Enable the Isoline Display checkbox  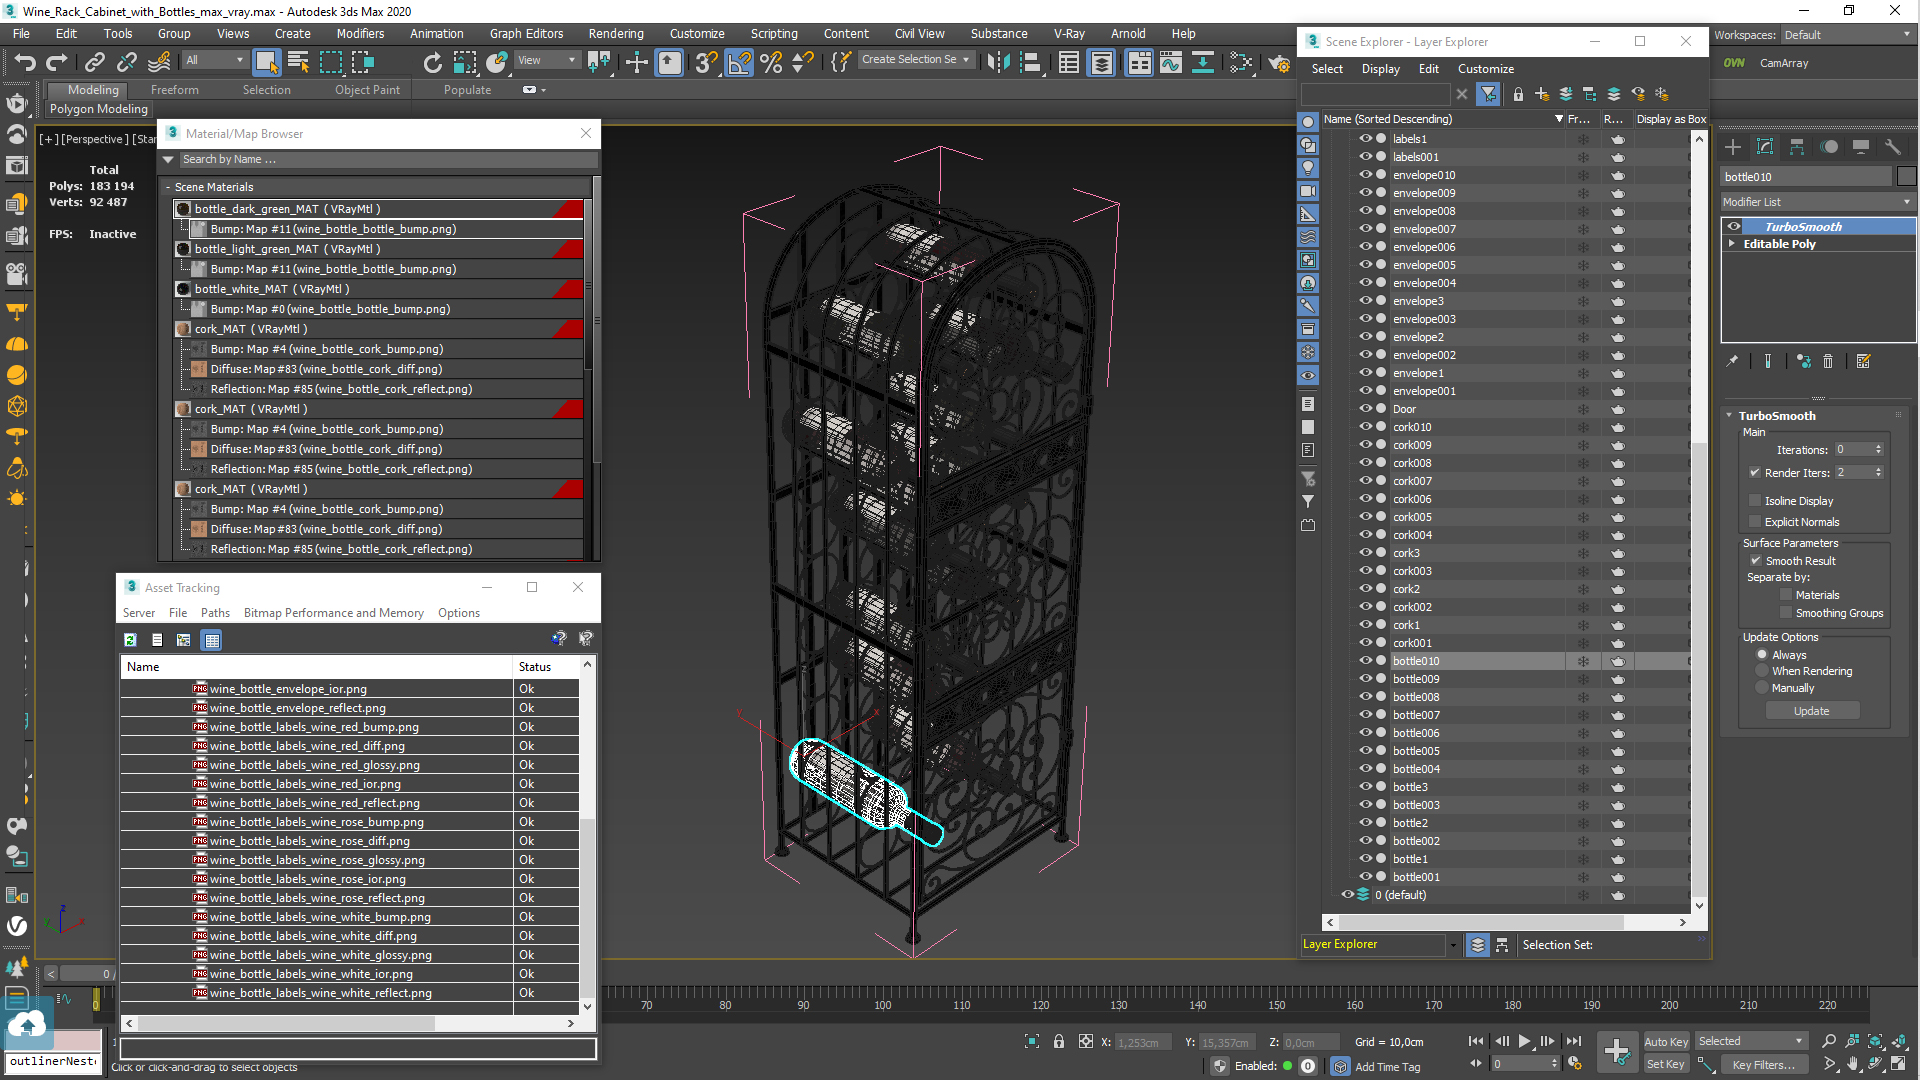(1755, 501)
